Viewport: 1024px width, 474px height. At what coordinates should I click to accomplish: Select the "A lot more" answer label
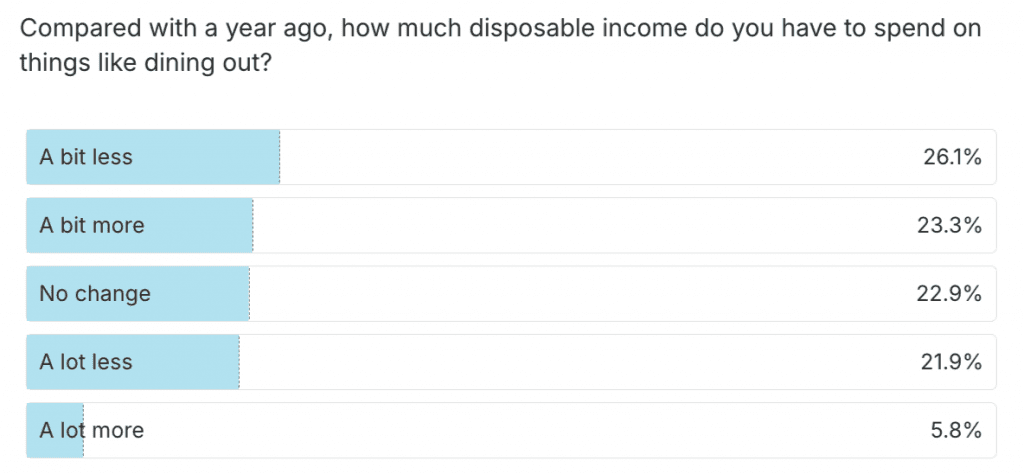click(x=92, y=431)
